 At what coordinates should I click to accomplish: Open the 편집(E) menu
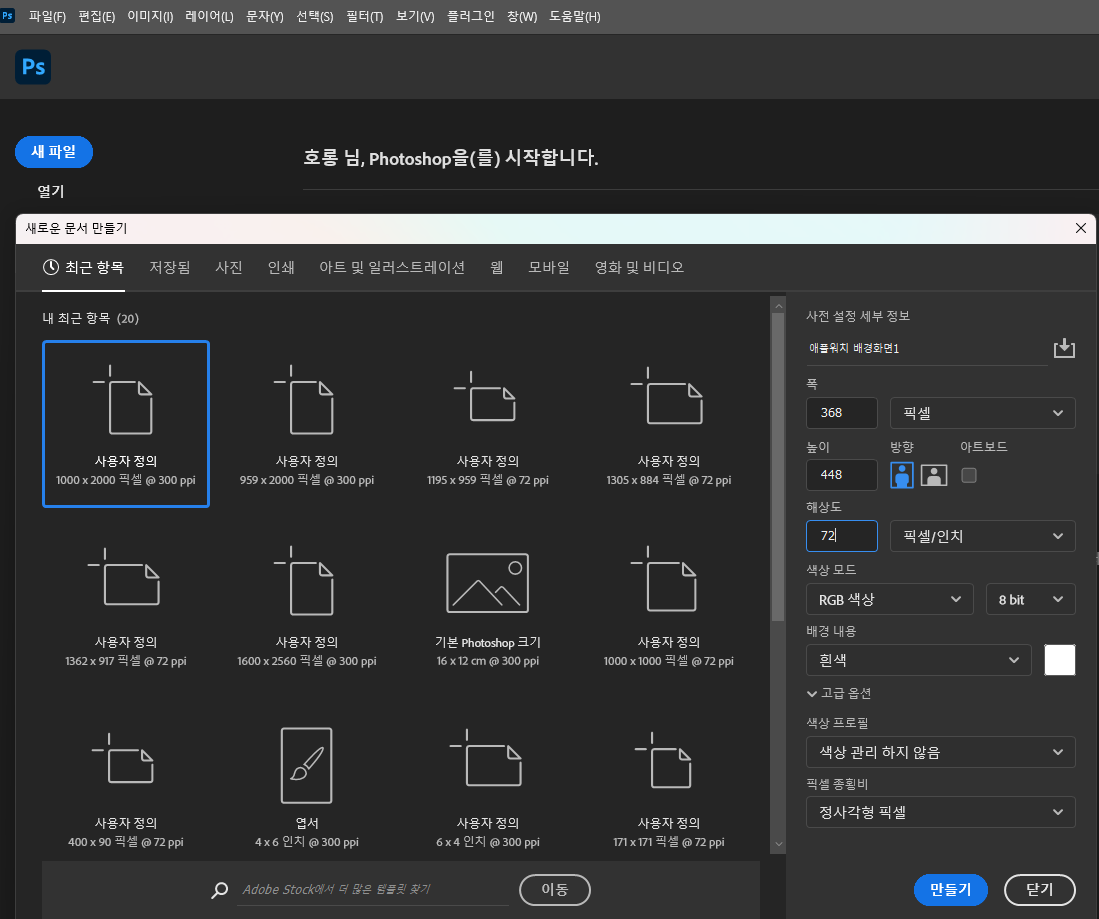click(97, 16)
